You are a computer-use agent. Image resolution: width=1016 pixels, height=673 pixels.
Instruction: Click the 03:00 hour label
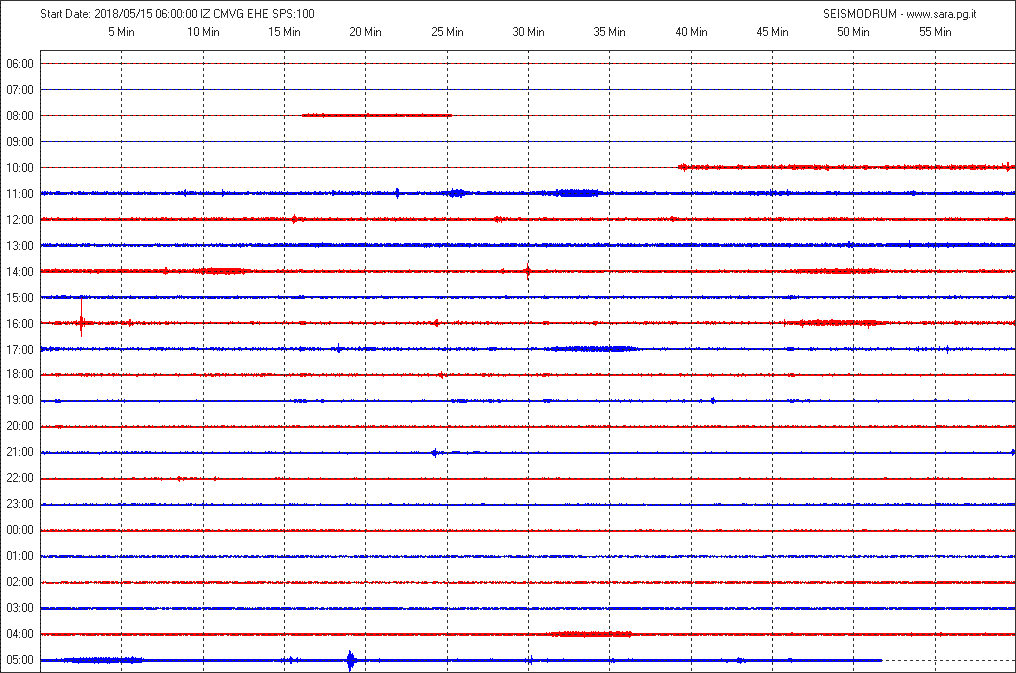coord(20,608)
